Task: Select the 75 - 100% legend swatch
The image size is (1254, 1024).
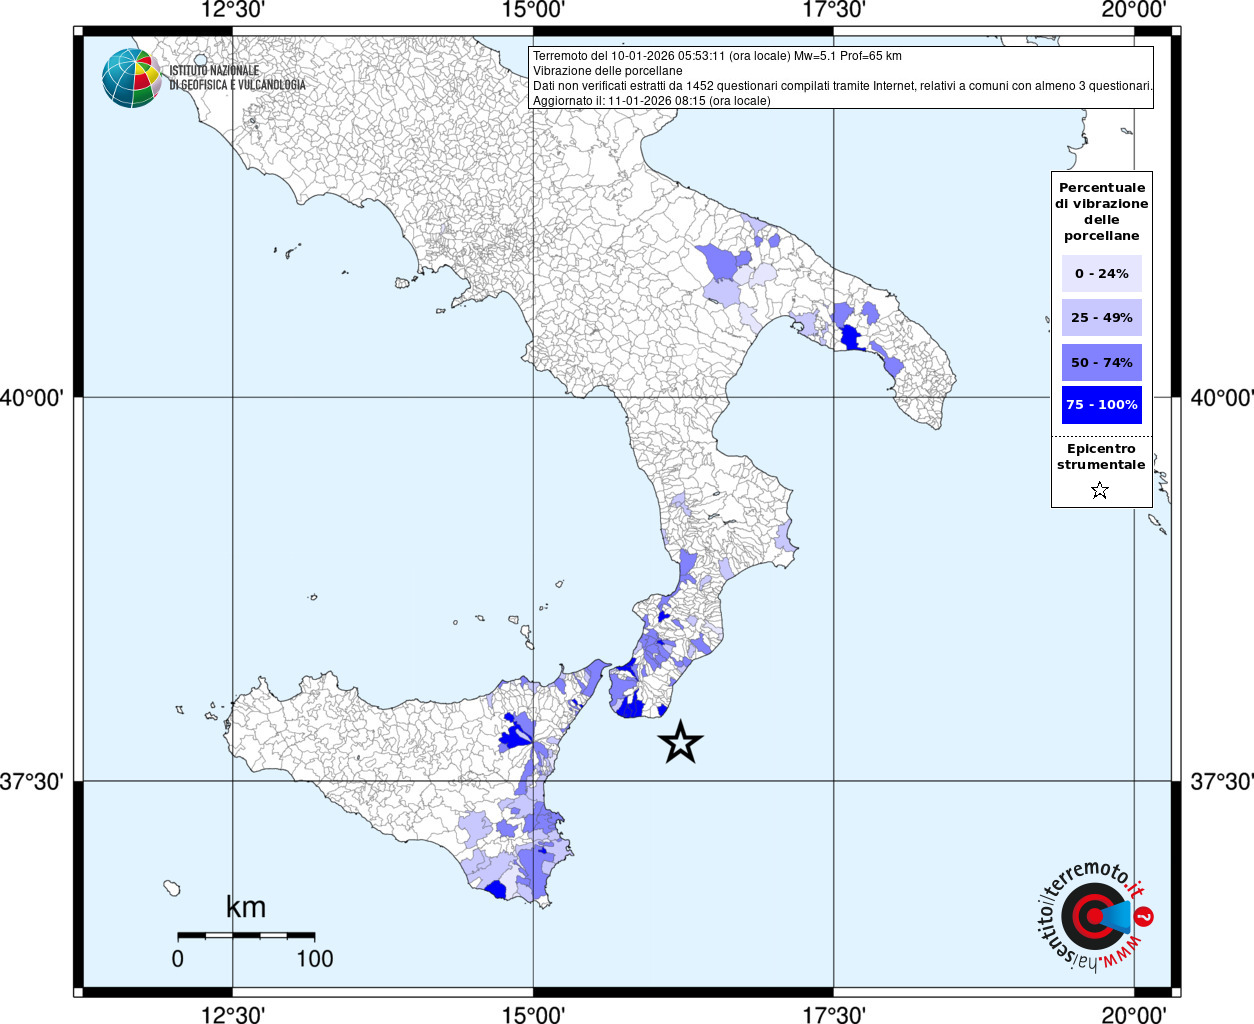Action: (x=1101, y=405)
